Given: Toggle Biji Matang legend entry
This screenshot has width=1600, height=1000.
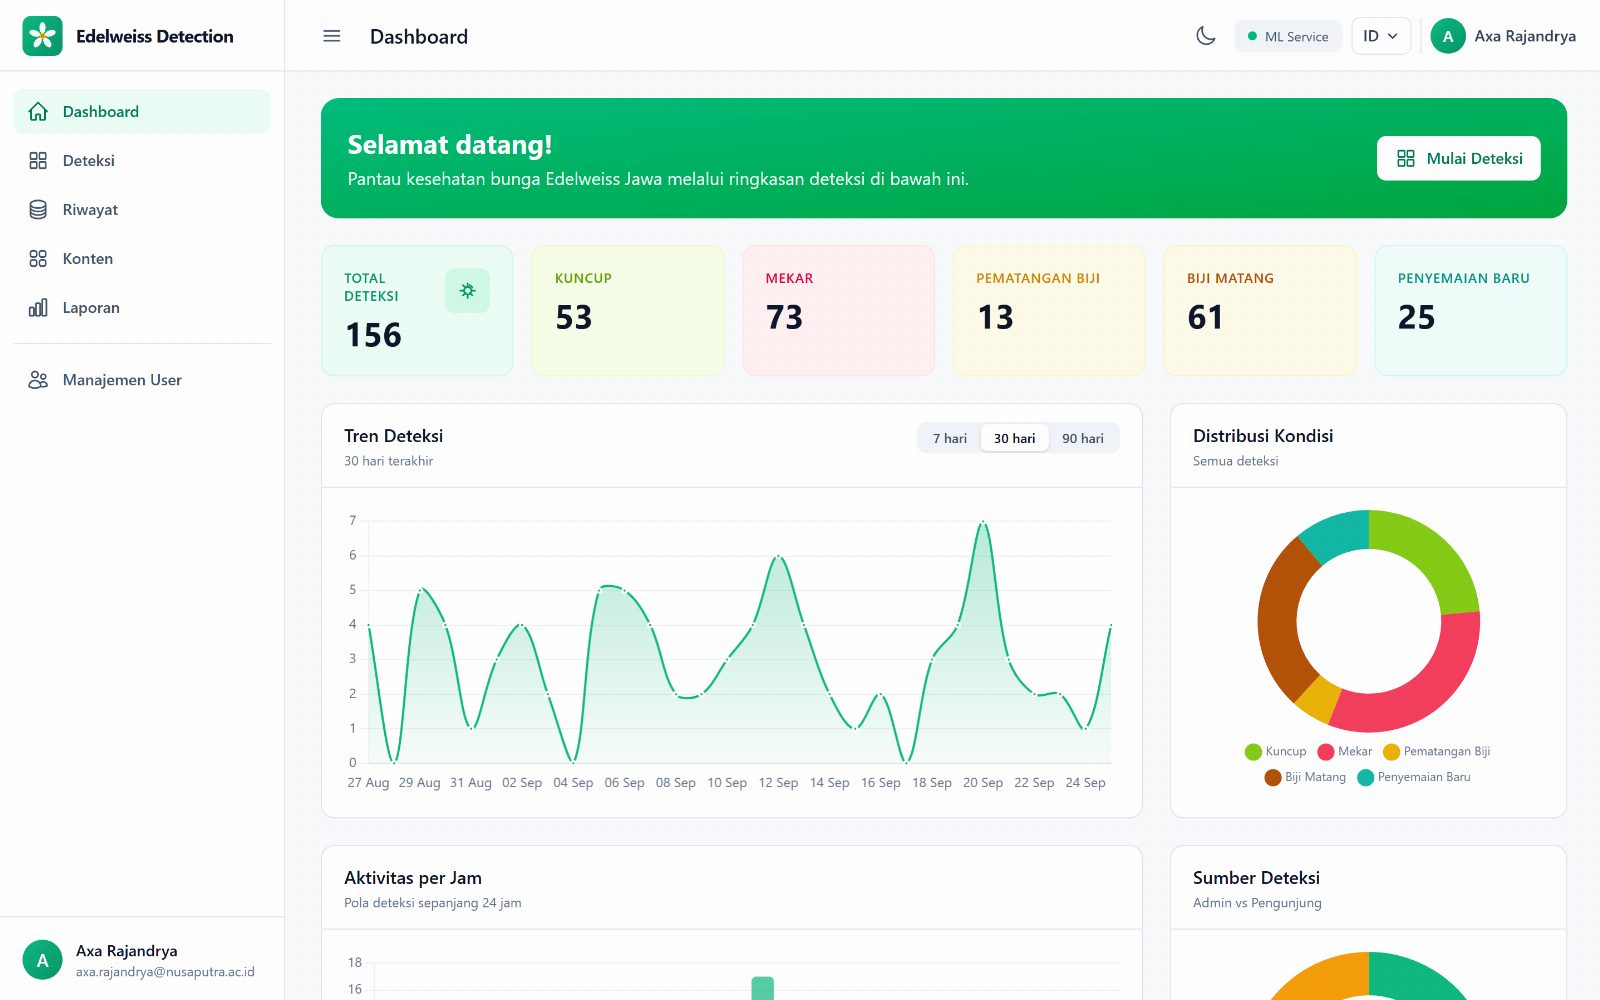Looking at the screenshot, I should pyautogui.click(x=1305, y=777).
